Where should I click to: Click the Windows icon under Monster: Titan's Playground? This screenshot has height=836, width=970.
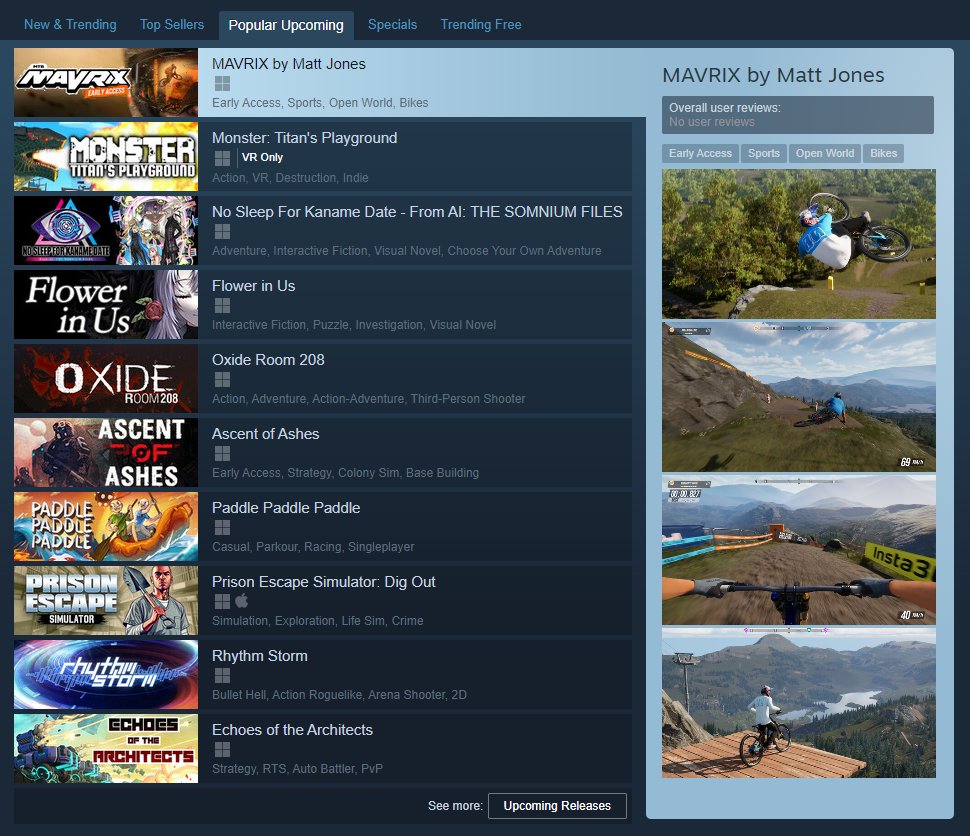click(x=221, y=157)
